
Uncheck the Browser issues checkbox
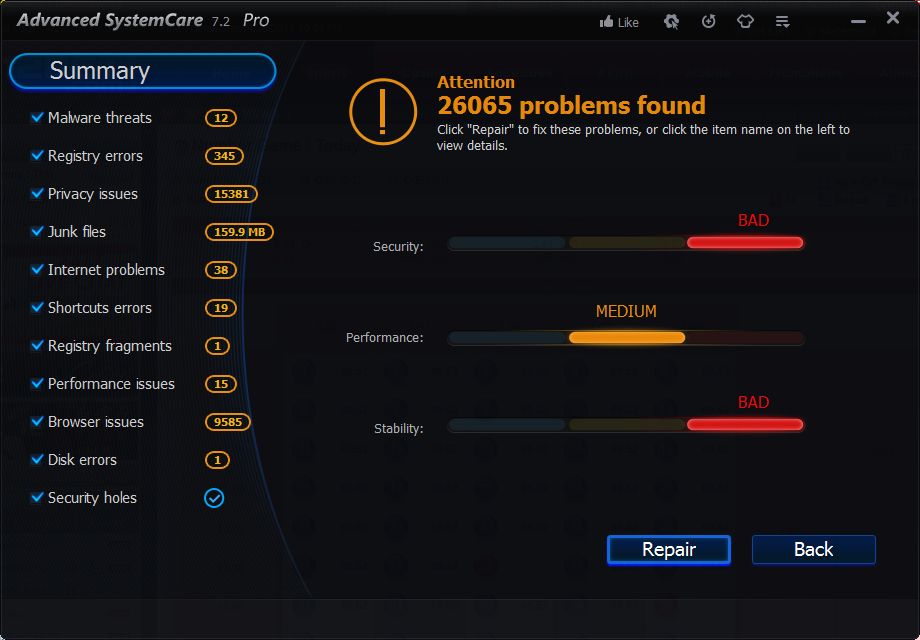(37, 422)
